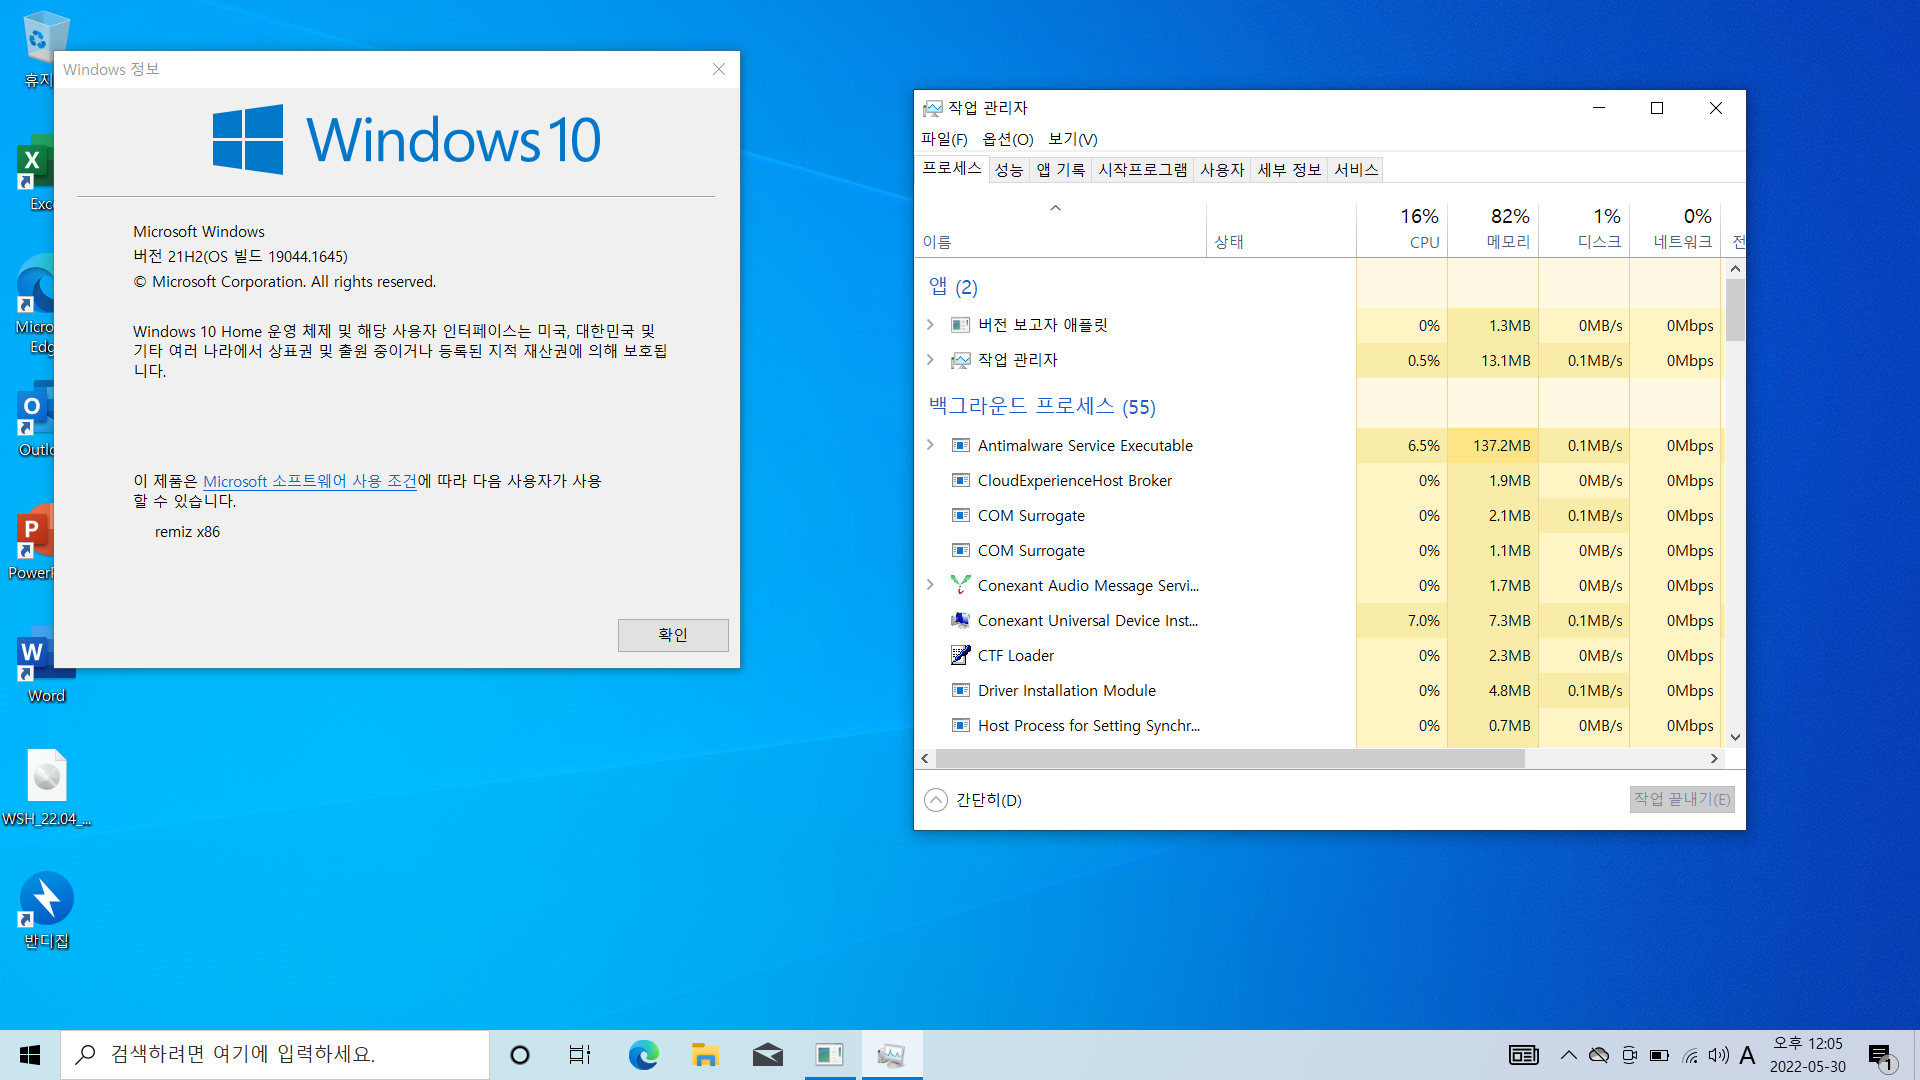This screenshot has width=1920, height=1080.
Task: Collapse Task Manager to 간단히 view
Action: point(973,800)
